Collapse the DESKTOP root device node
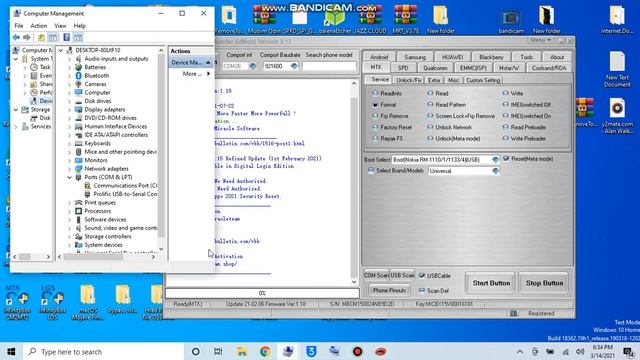640x360 pixels. pos(61,50)
